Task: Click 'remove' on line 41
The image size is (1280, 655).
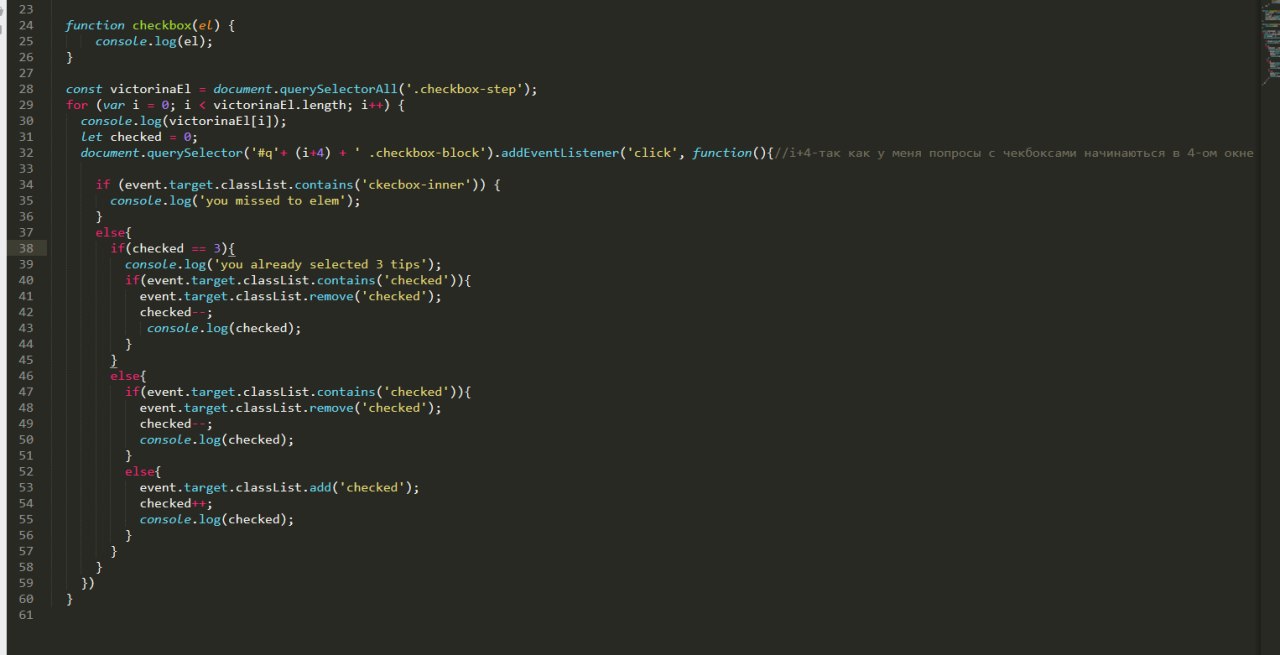Action: pyautogui.click(x=331, y=296)
